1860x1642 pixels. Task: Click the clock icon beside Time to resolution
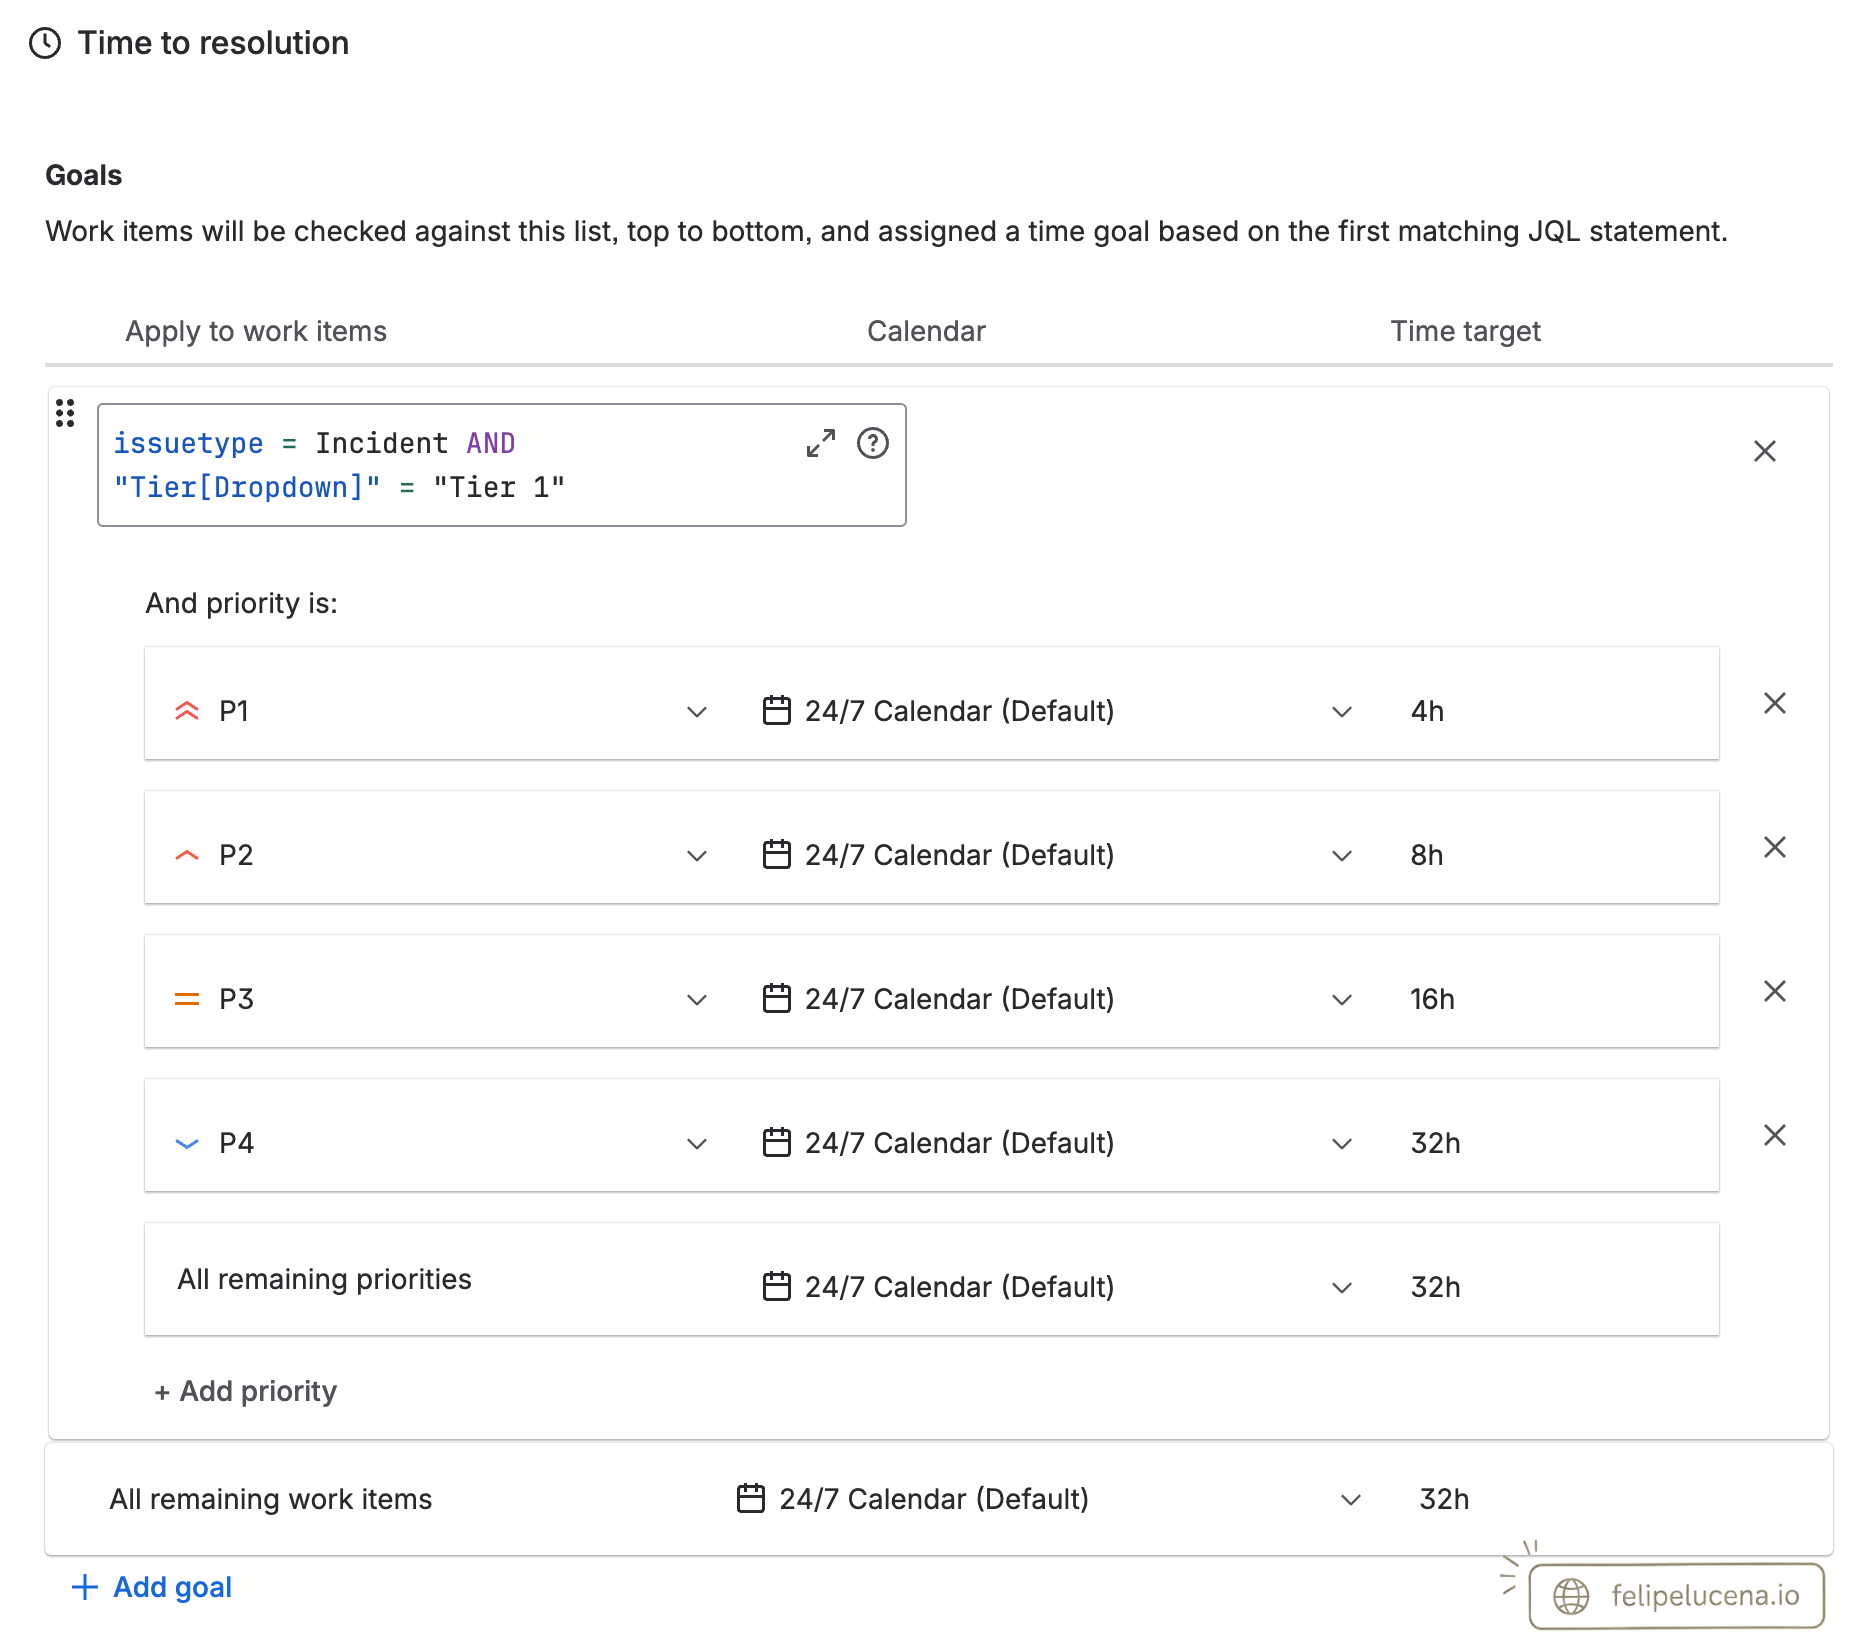pos(45,43)
